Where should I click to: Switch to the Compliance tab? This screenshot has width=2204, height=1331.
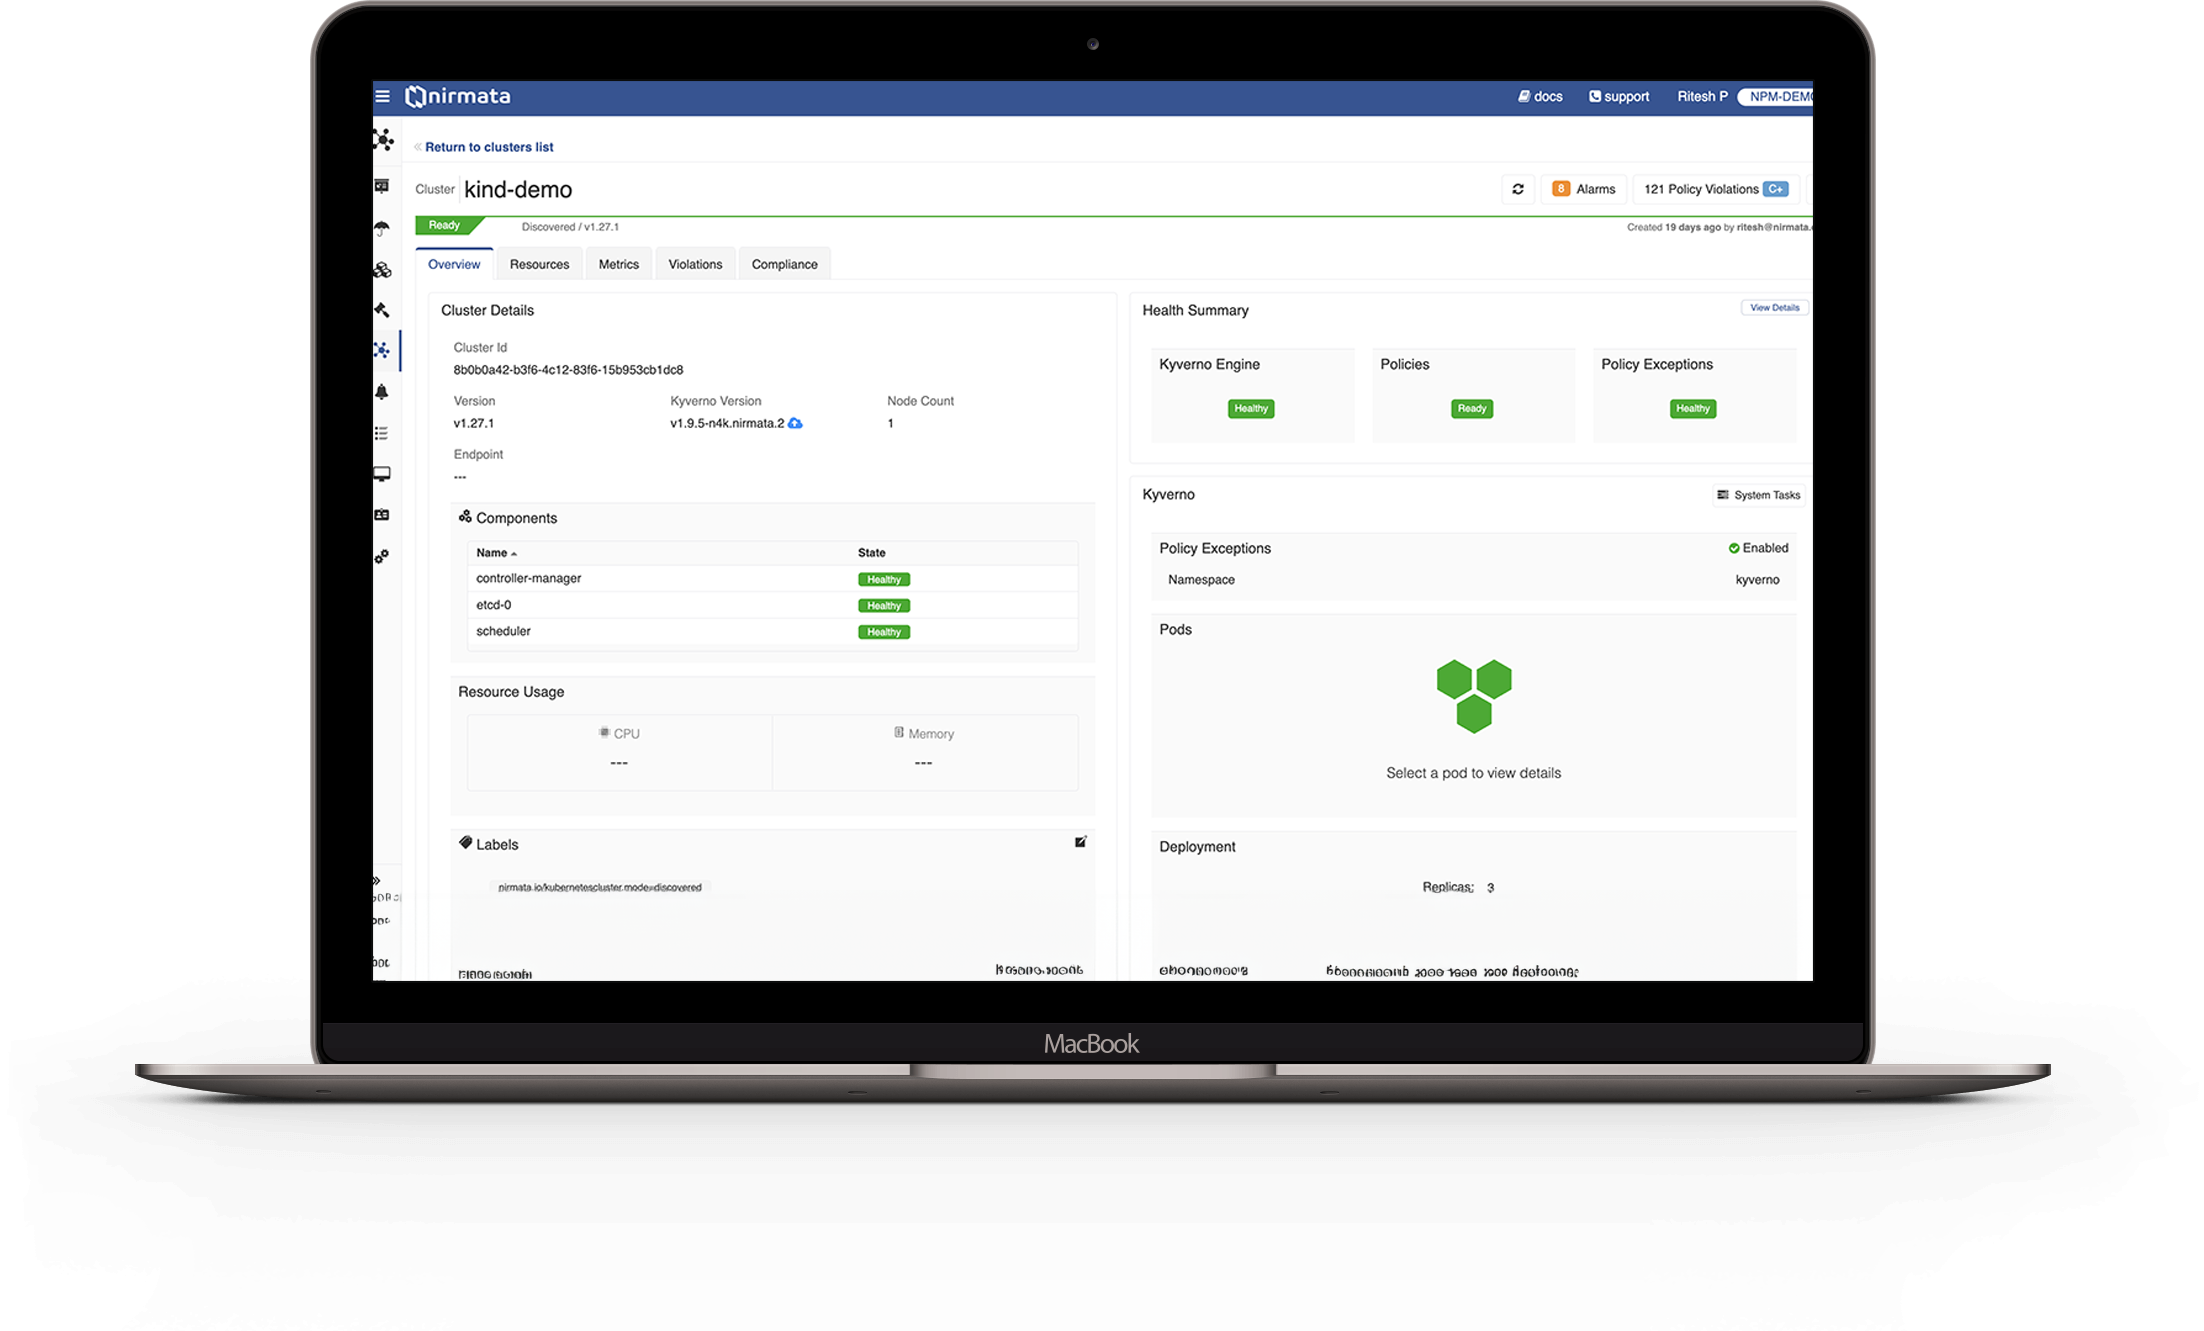tap(784, 263)
